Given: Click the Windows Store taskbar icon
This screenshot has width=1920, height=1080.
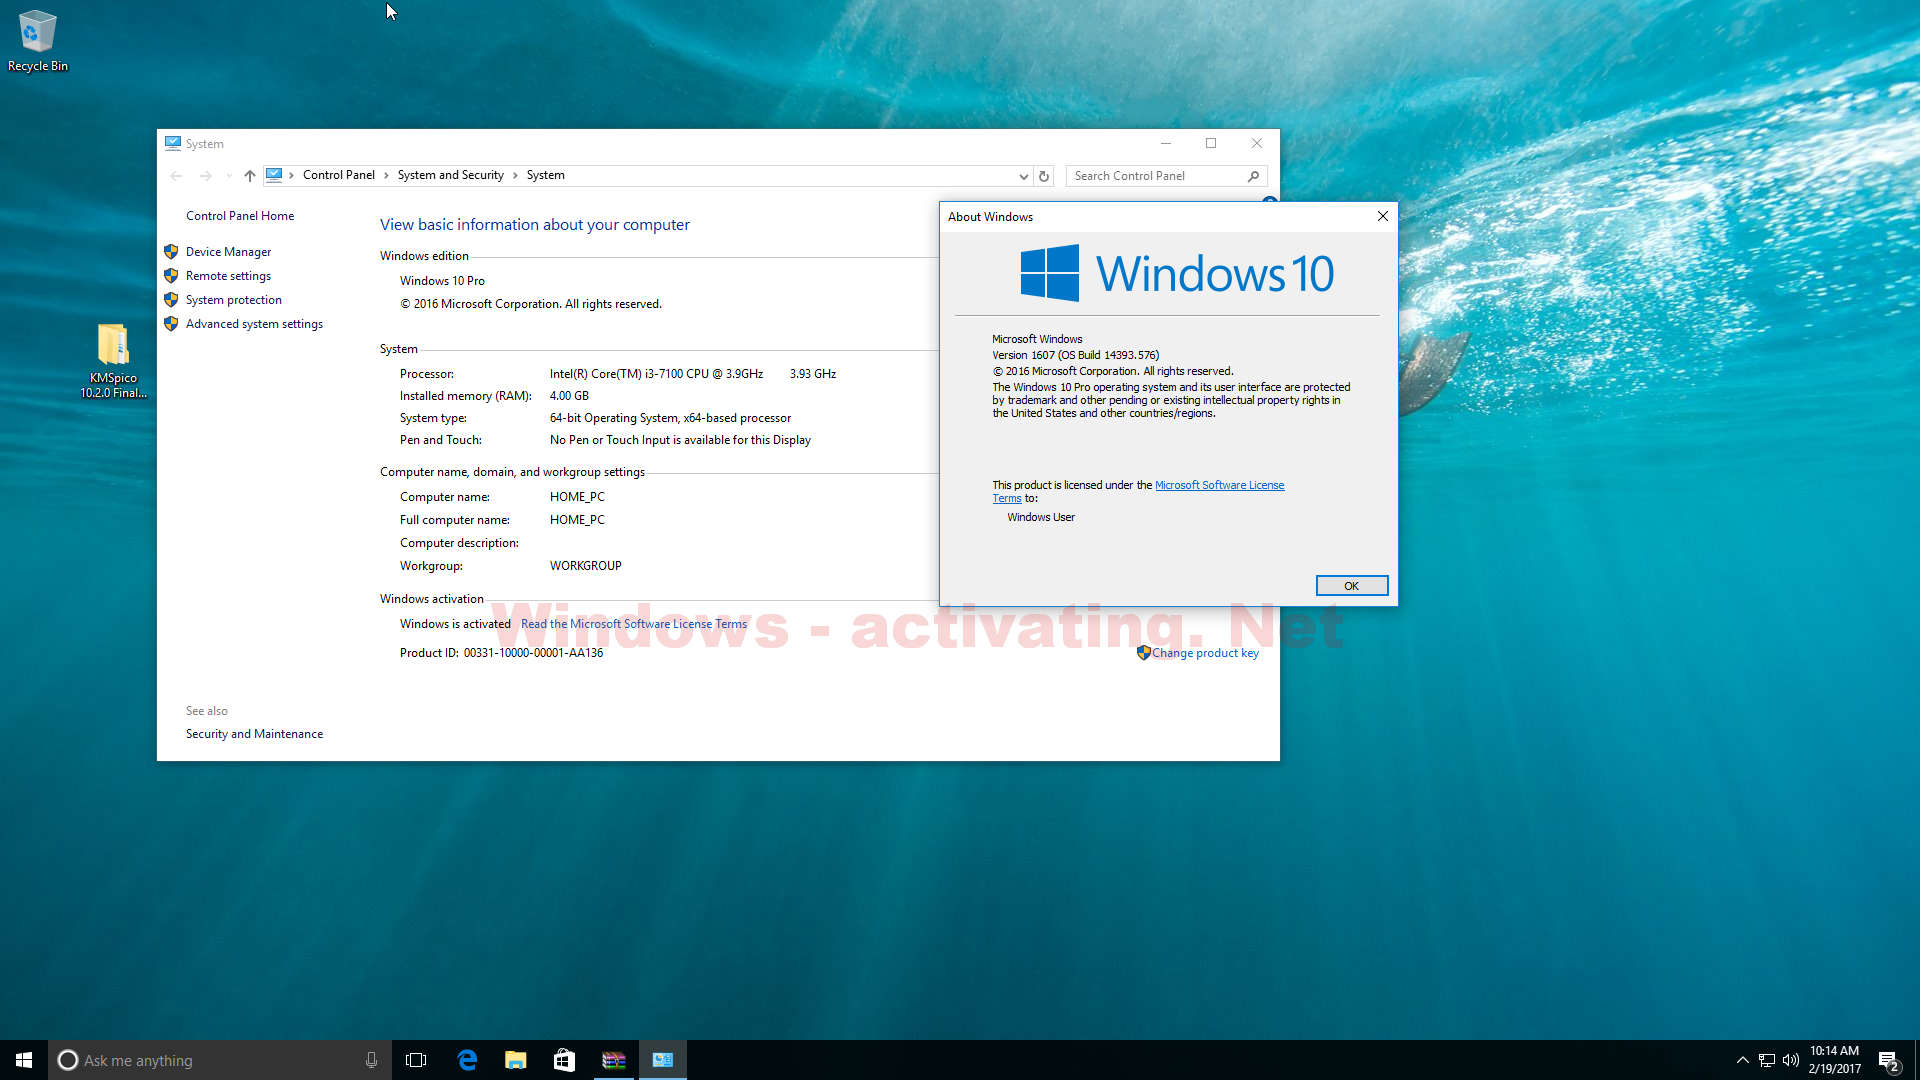Looking at the screenshot, I should (563, 1059).
